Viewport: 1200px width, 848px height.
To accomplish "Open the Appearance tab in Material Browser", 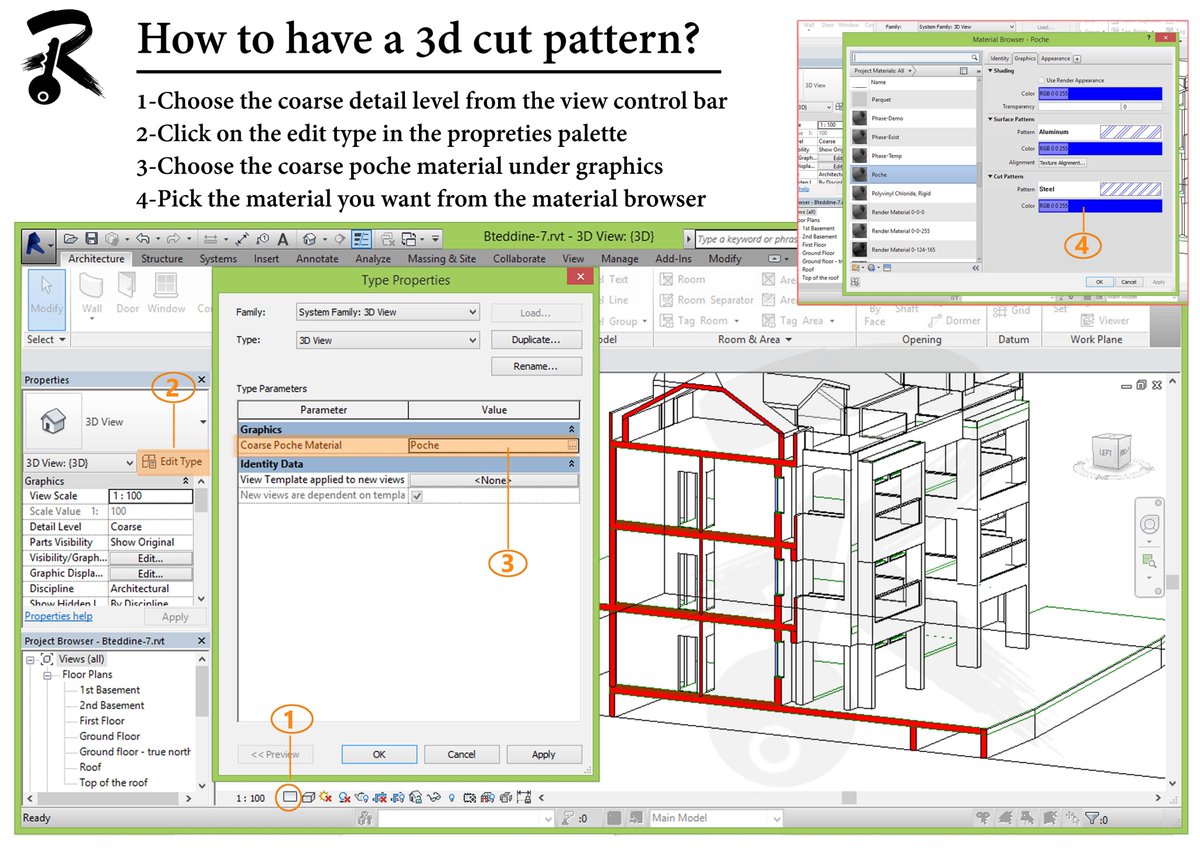I will tap(1055, 58).
